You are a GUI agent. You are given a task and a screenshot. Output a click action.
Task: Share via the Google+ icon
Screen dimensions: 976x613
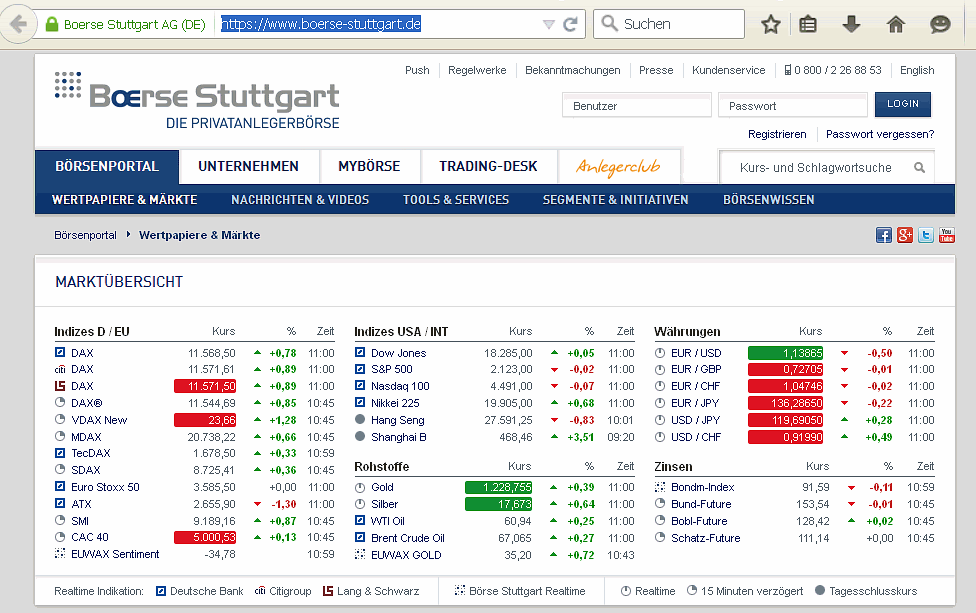pyautogui.click(x=905, y=235)
